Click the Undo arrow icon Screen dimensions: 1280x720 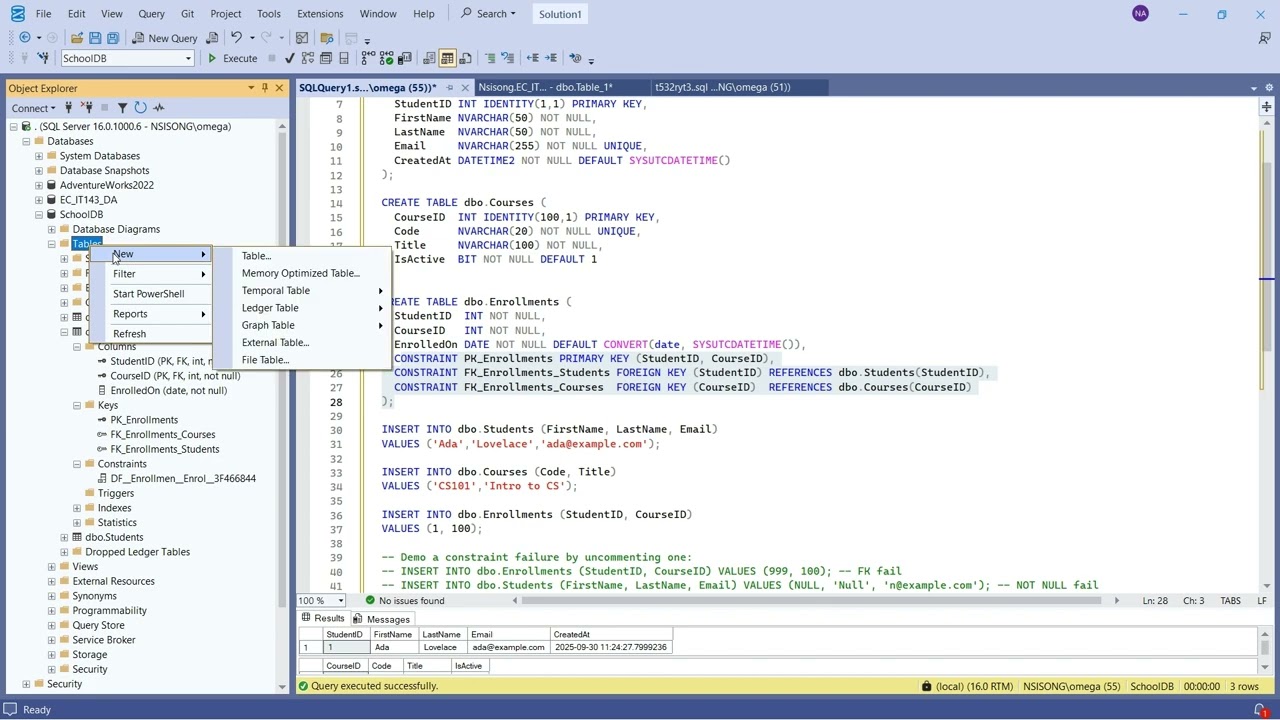pyautogui.click(x=236, y=38)
